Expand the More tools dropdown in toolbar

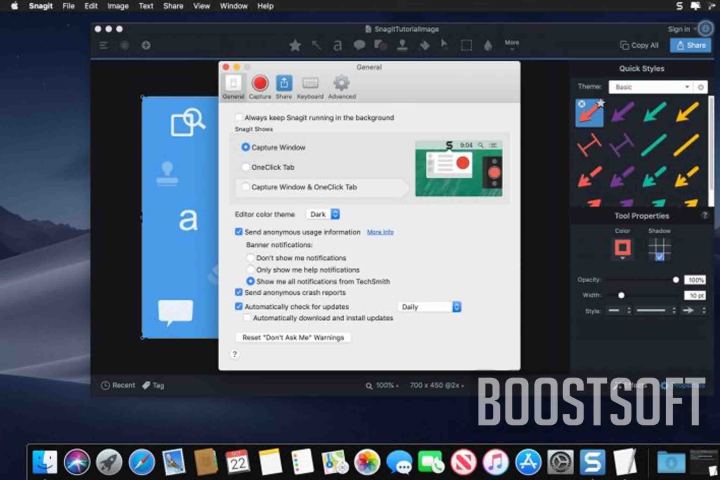pos(512,45)
